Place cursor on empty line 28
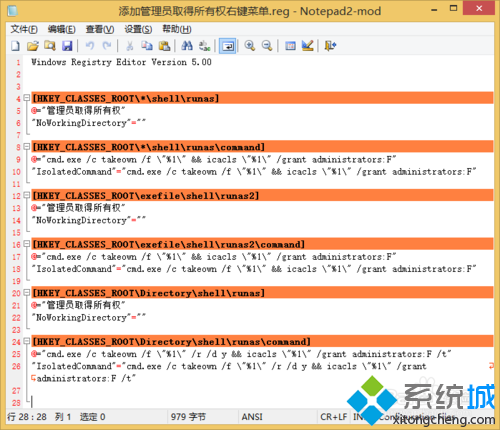 tap(262, 402)
